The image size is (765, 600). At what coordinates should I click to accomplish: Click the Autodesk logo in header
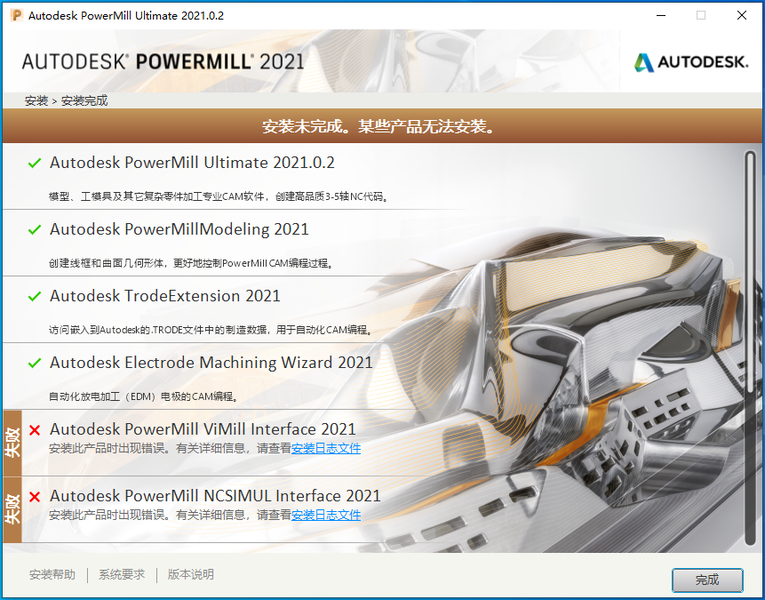pyautogui.click(x=691, y=62)
